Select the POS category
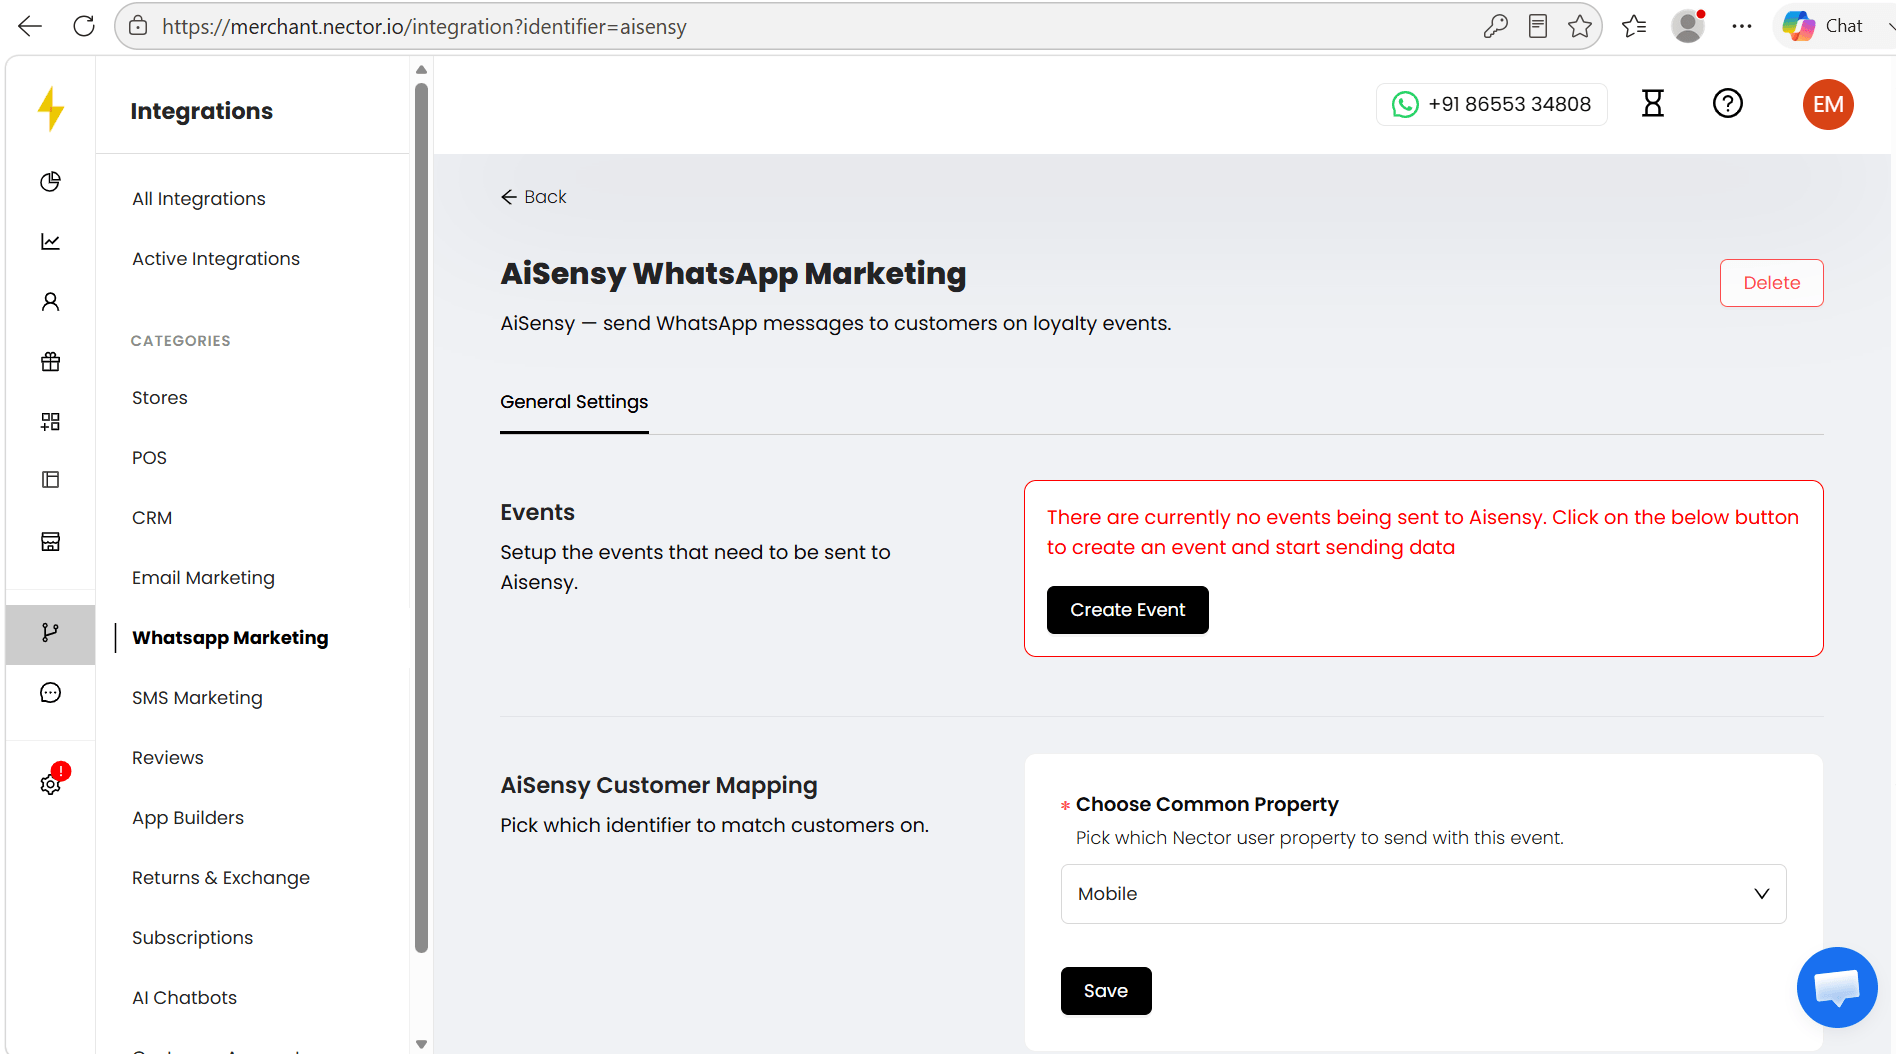The image size is (1896, 1054). 149,458
